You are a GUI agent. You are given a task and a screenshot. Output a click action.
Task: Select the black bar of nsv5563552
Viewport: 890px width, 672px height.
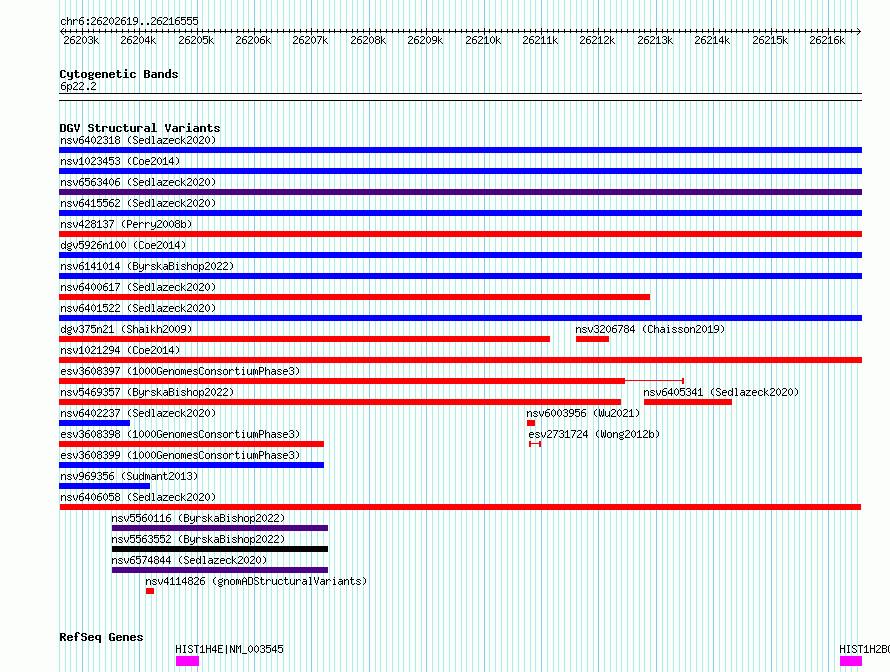[x=220, y=549]
